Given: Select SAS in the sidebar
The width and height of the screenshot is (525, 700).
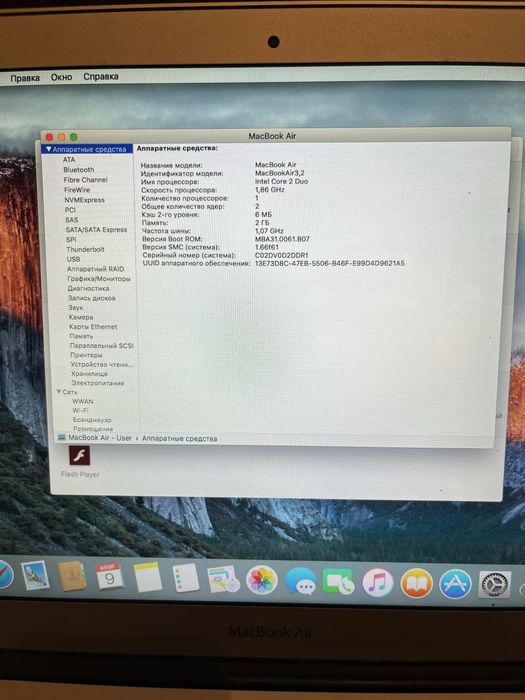Looking at the screenshot, I should point(71,220).
